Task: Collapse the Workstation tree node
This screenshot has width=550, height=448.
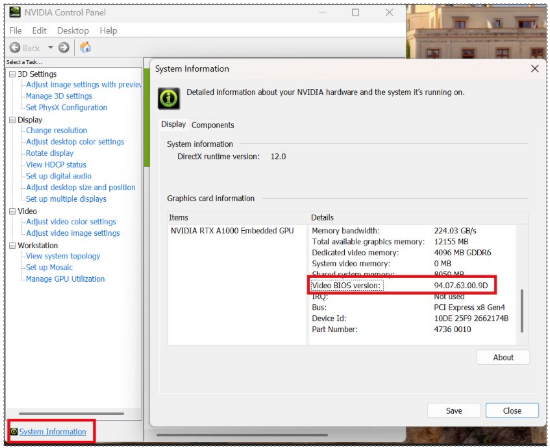Action: coord(13,245)
